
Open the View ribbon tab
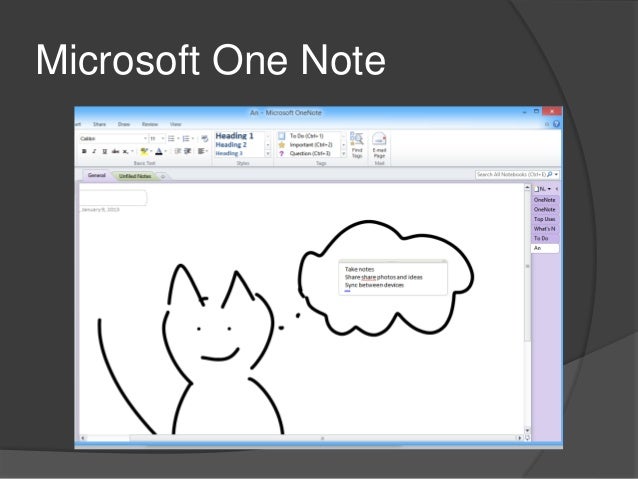click(x=175, y=124)
